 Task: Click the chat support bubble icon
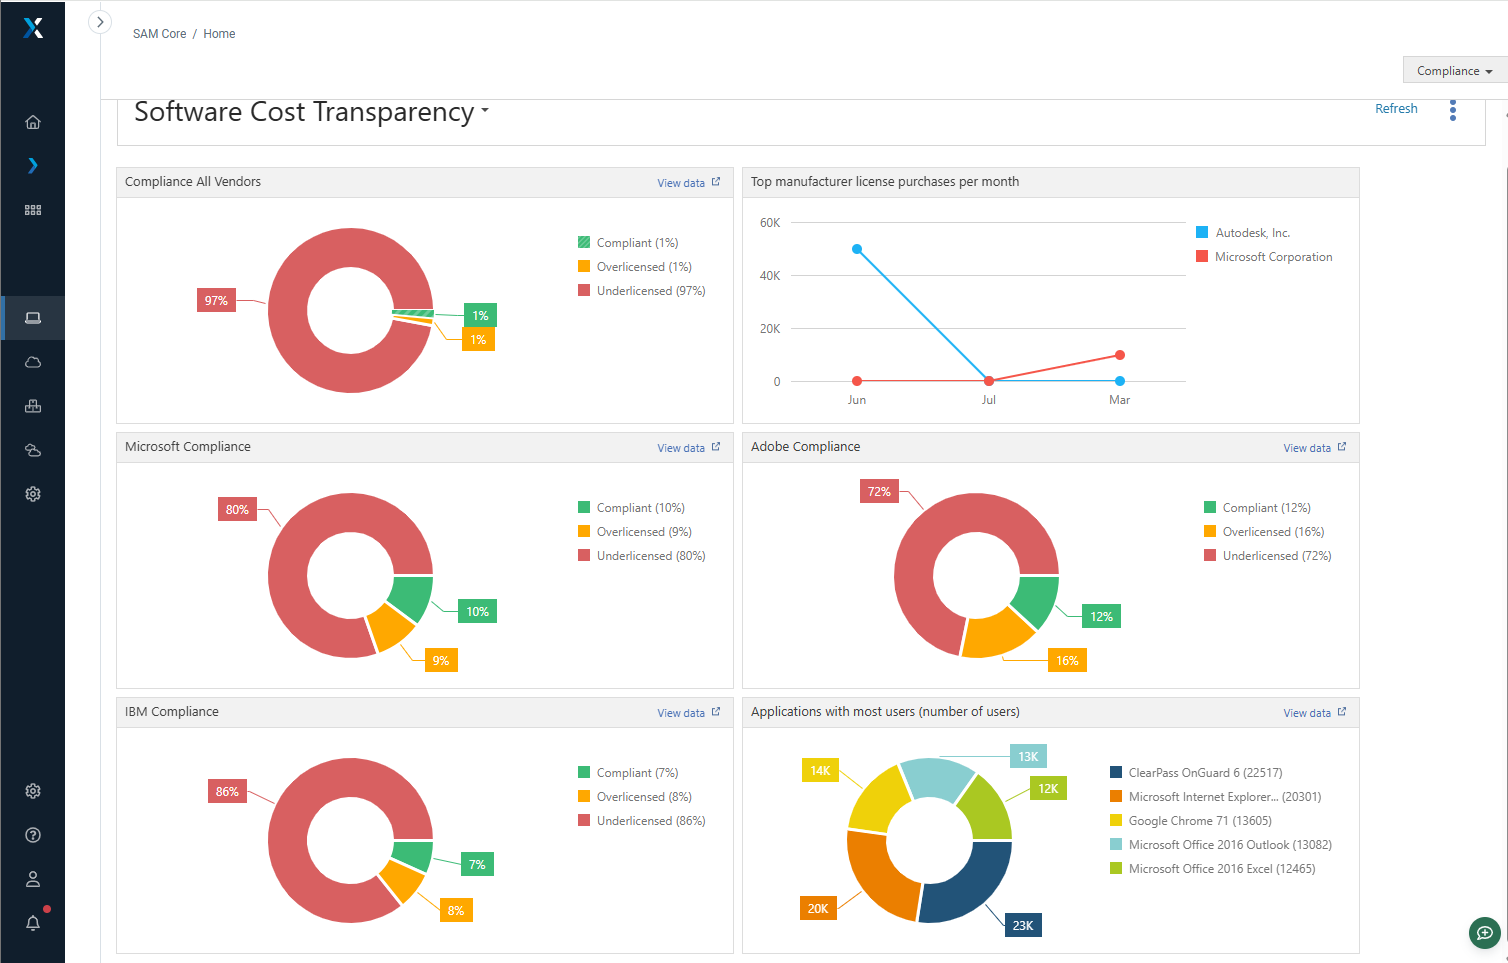(1484, 933)
